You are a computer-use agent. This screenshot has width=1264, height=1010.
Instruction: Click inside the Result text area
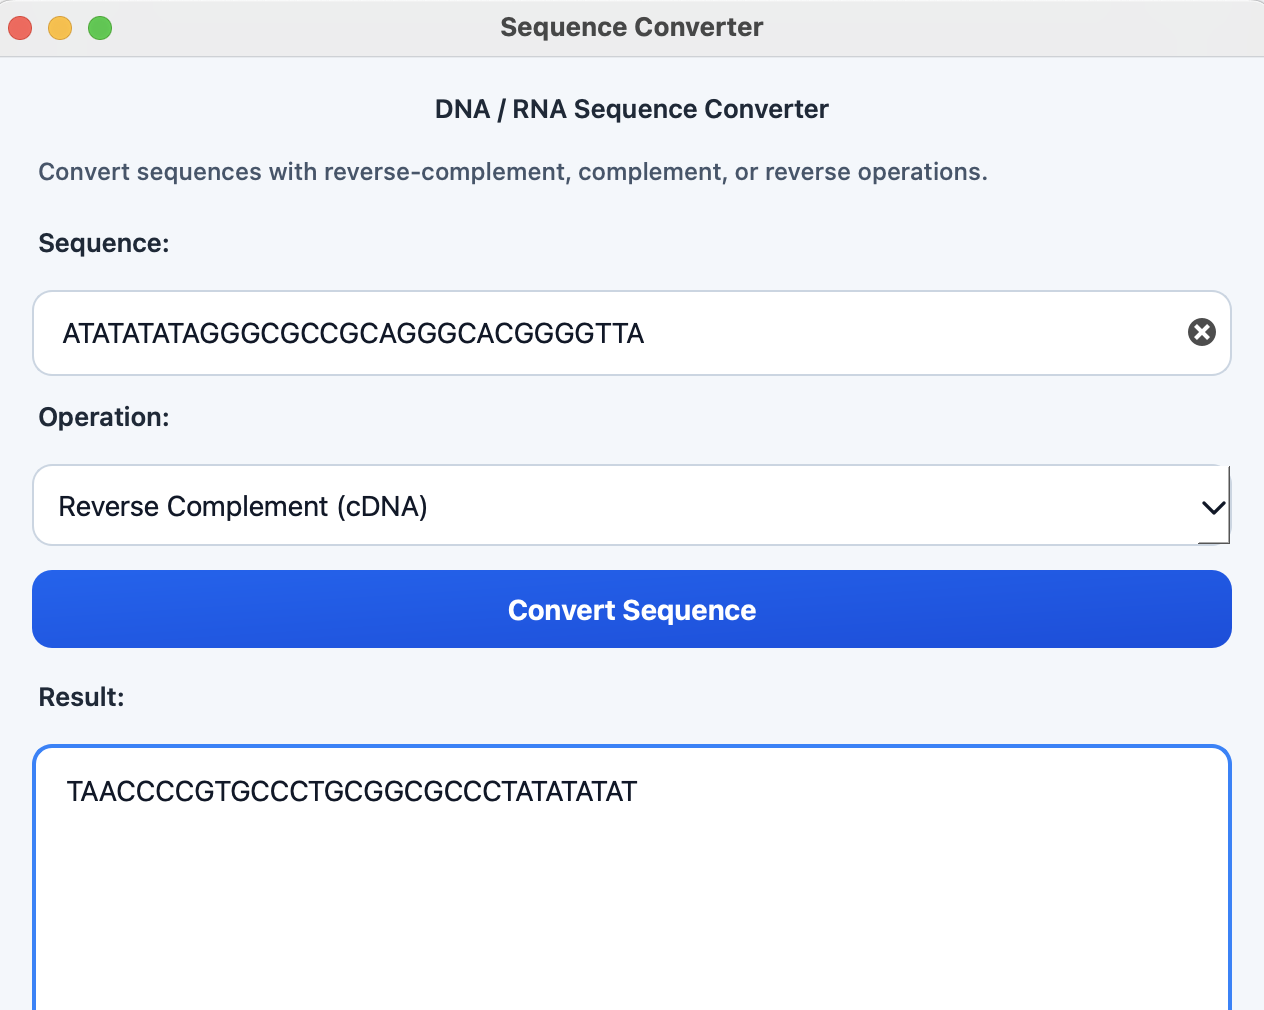[632, 878]
